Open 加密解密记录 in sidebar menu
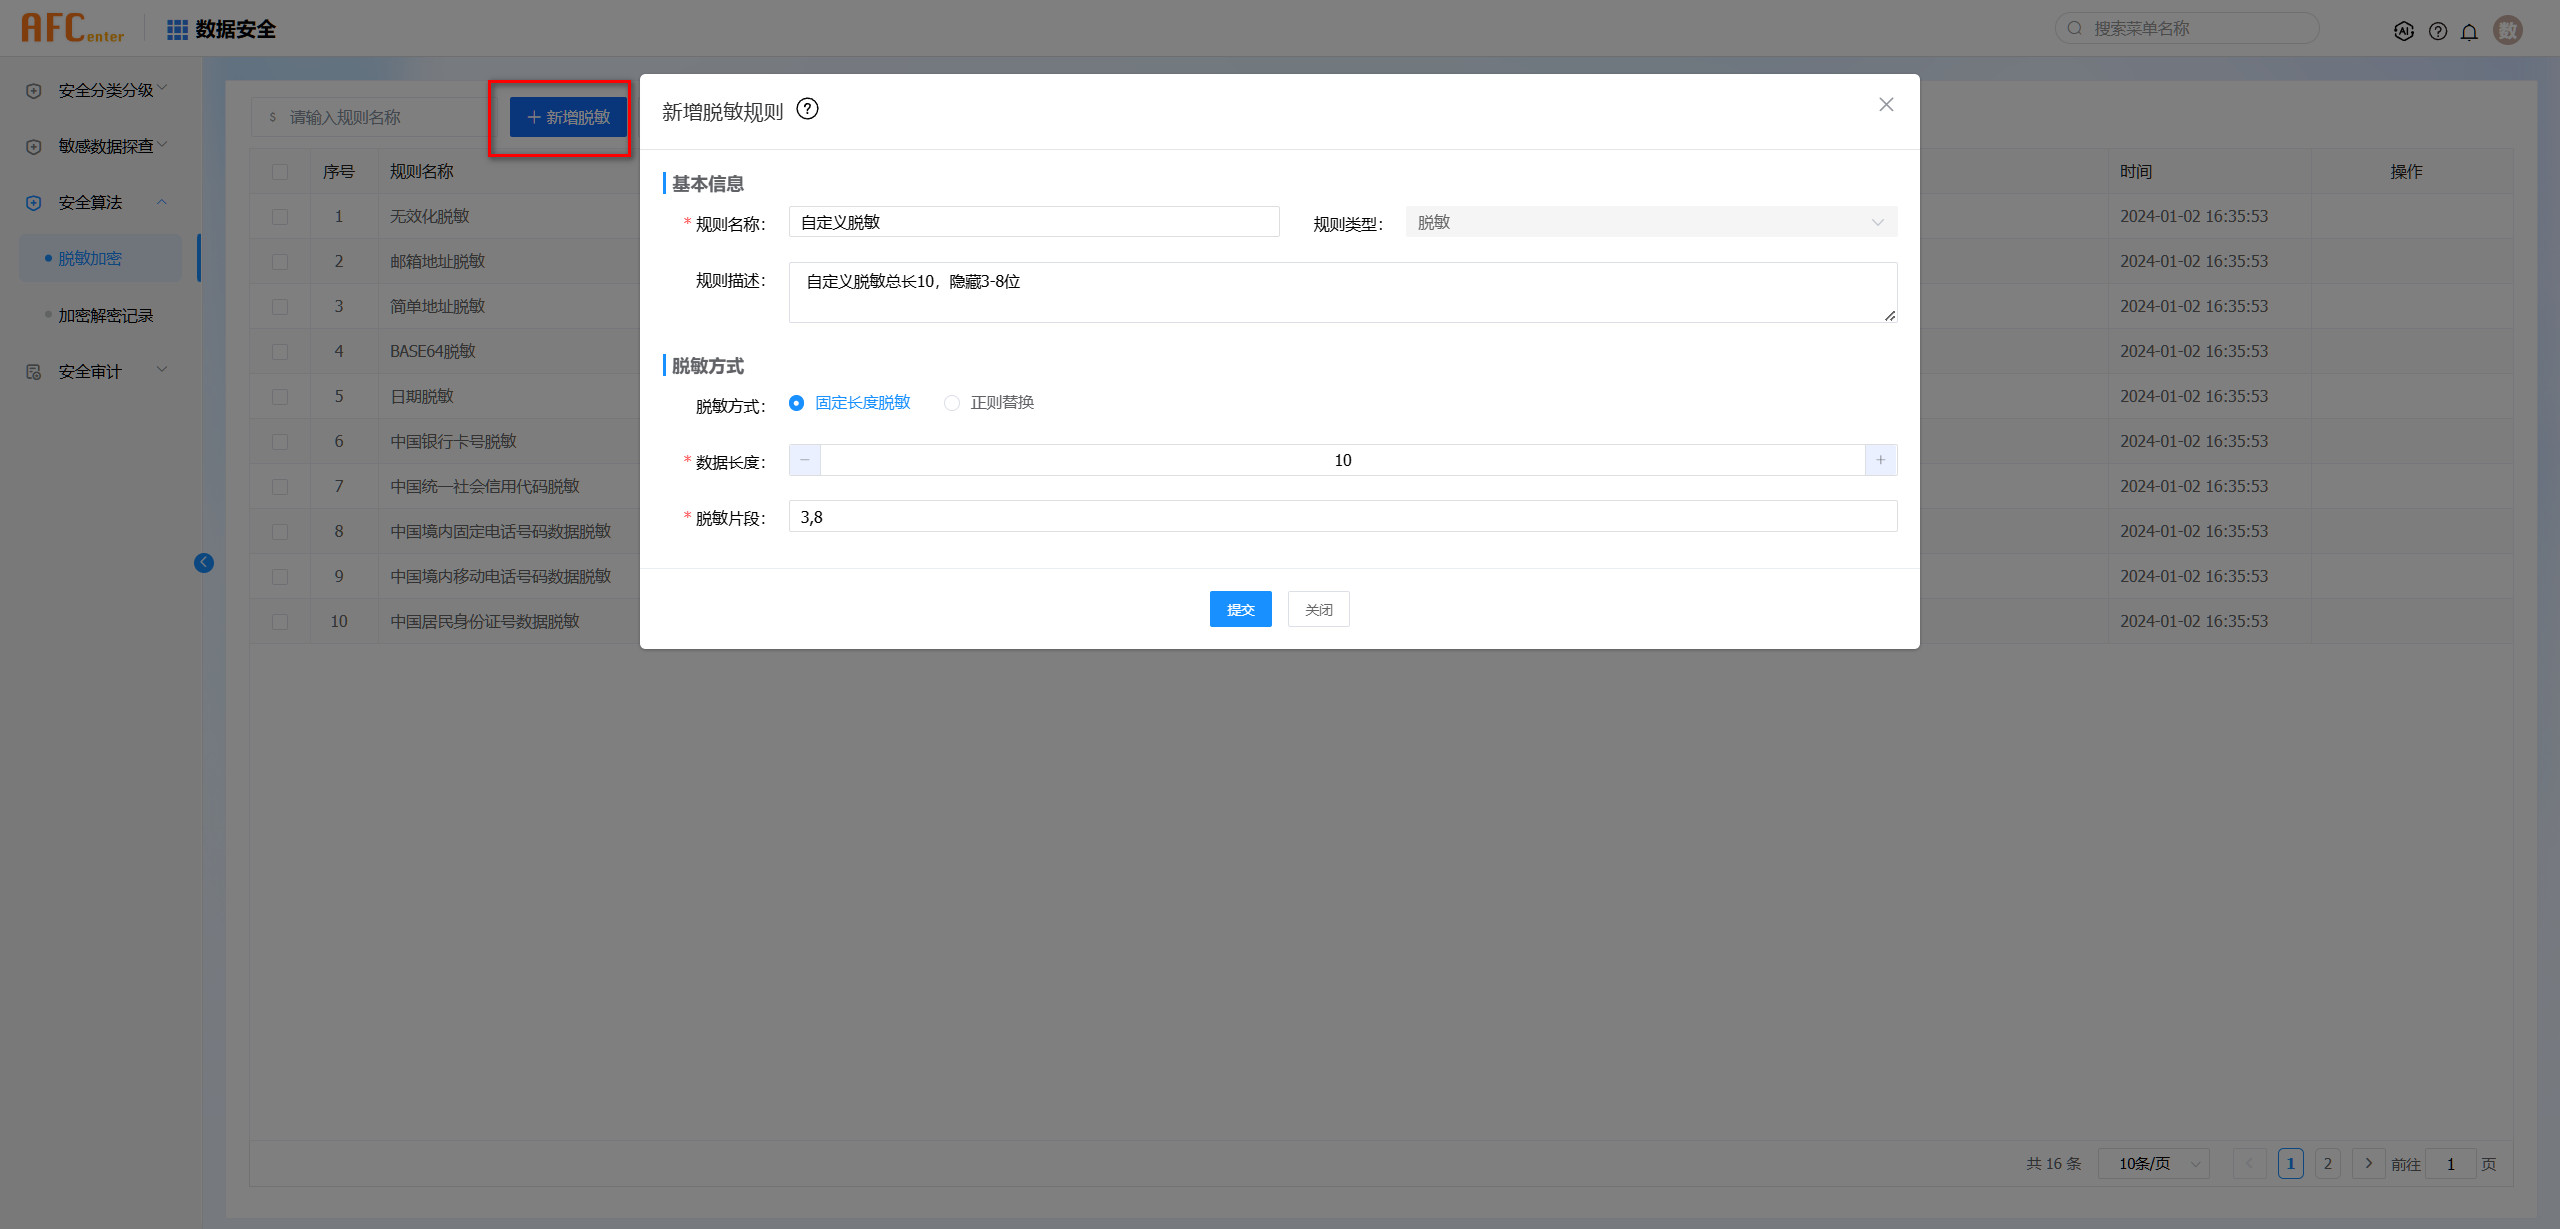Viewport: 2560px width, 1229px height. click(x=105, y=315)
